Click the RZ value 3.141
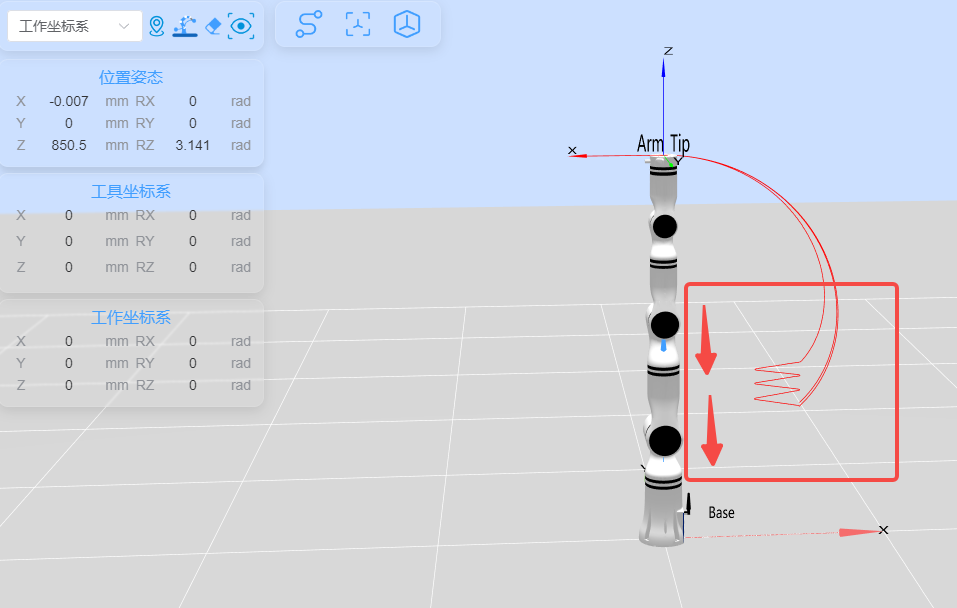This screenshot has width=957, height=608. [190, 145]
